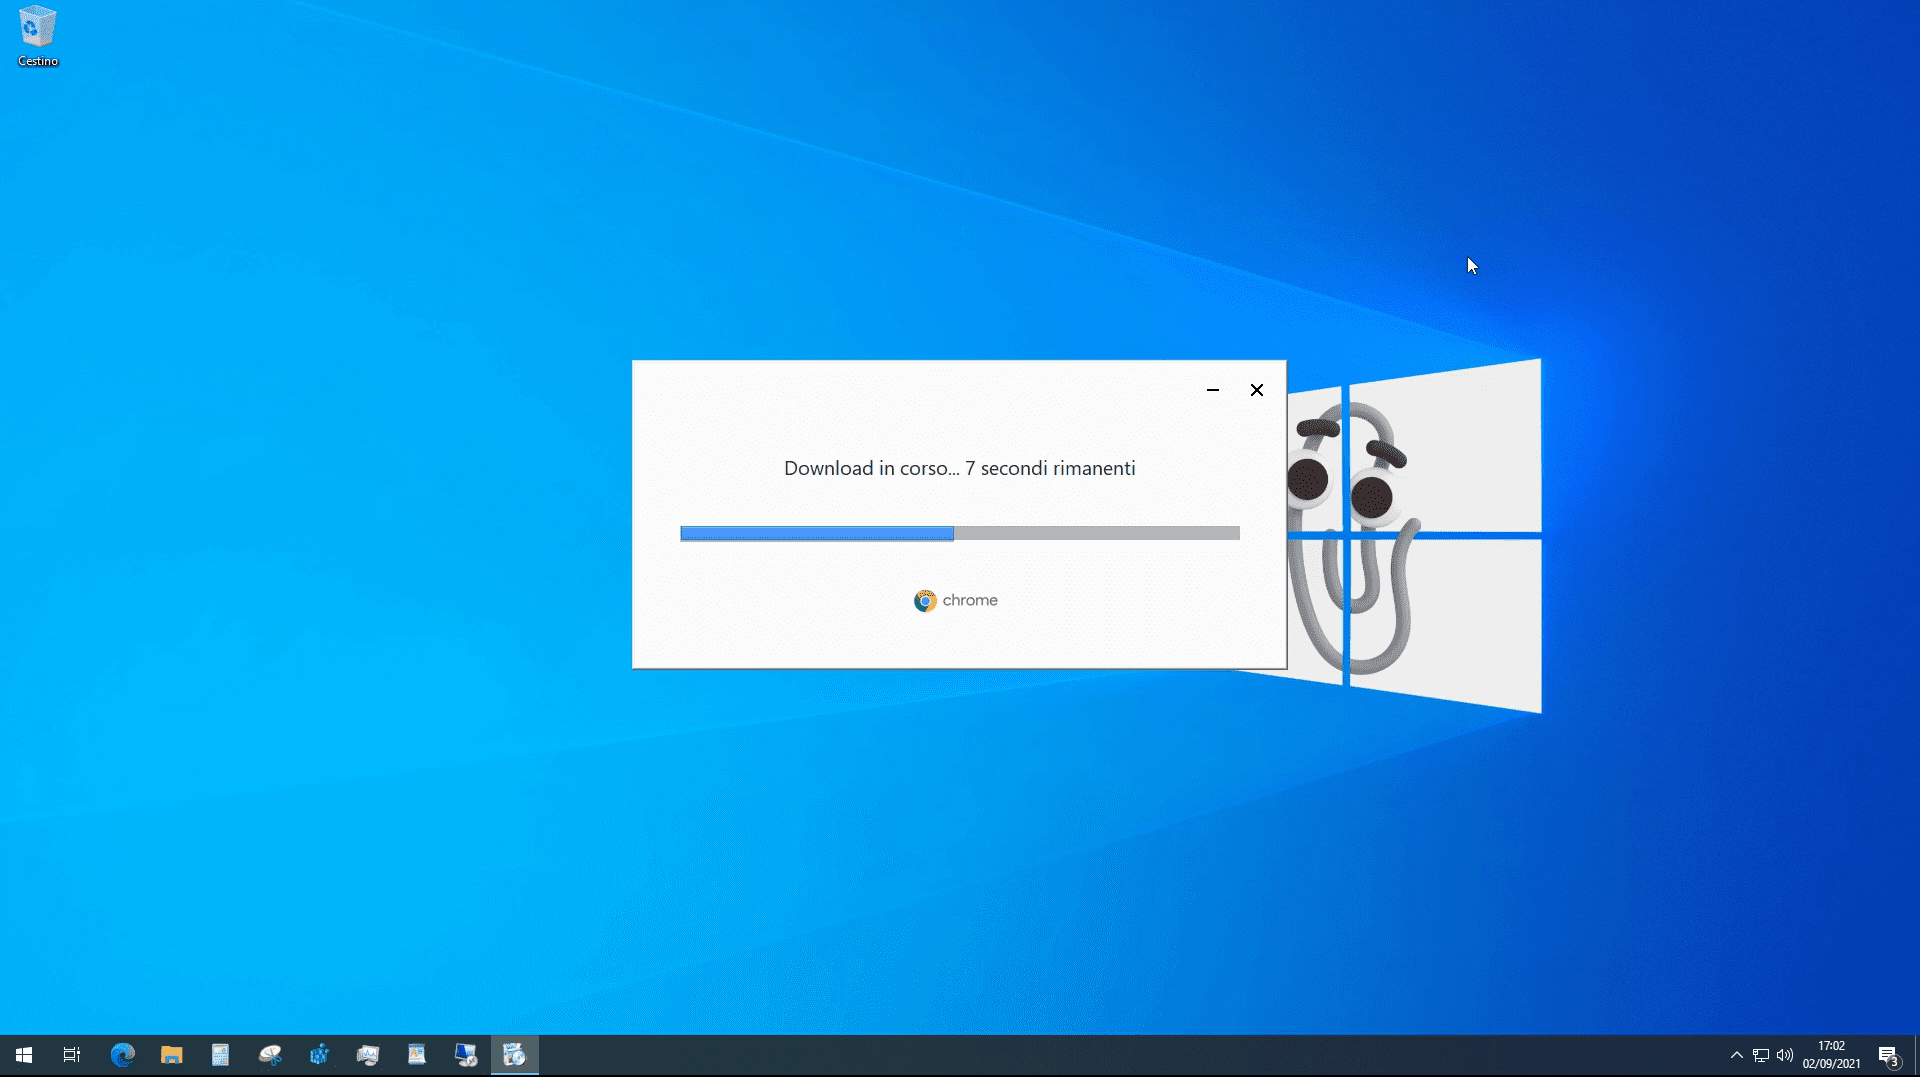Launch Calculator from the taskbar
Viewport: 1920px width, 1077px height.
(220, 1055)
